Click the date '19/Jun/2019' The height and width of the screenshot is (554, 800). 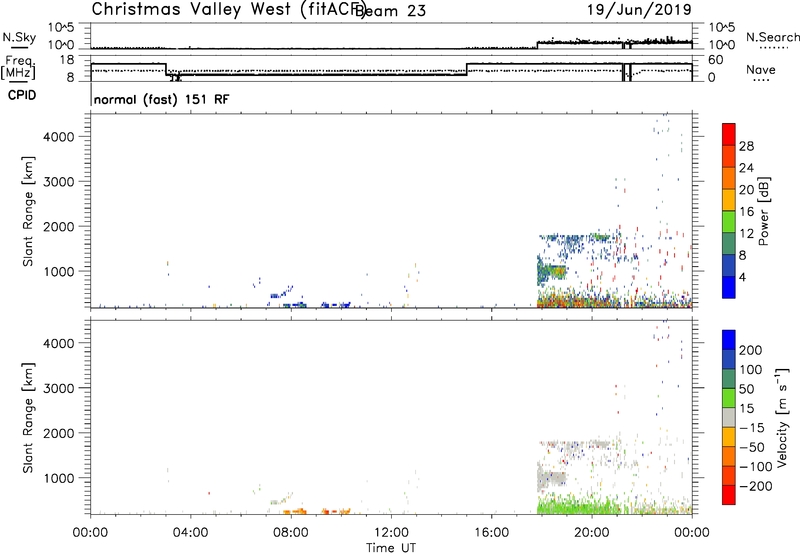(x=639, y=10)
